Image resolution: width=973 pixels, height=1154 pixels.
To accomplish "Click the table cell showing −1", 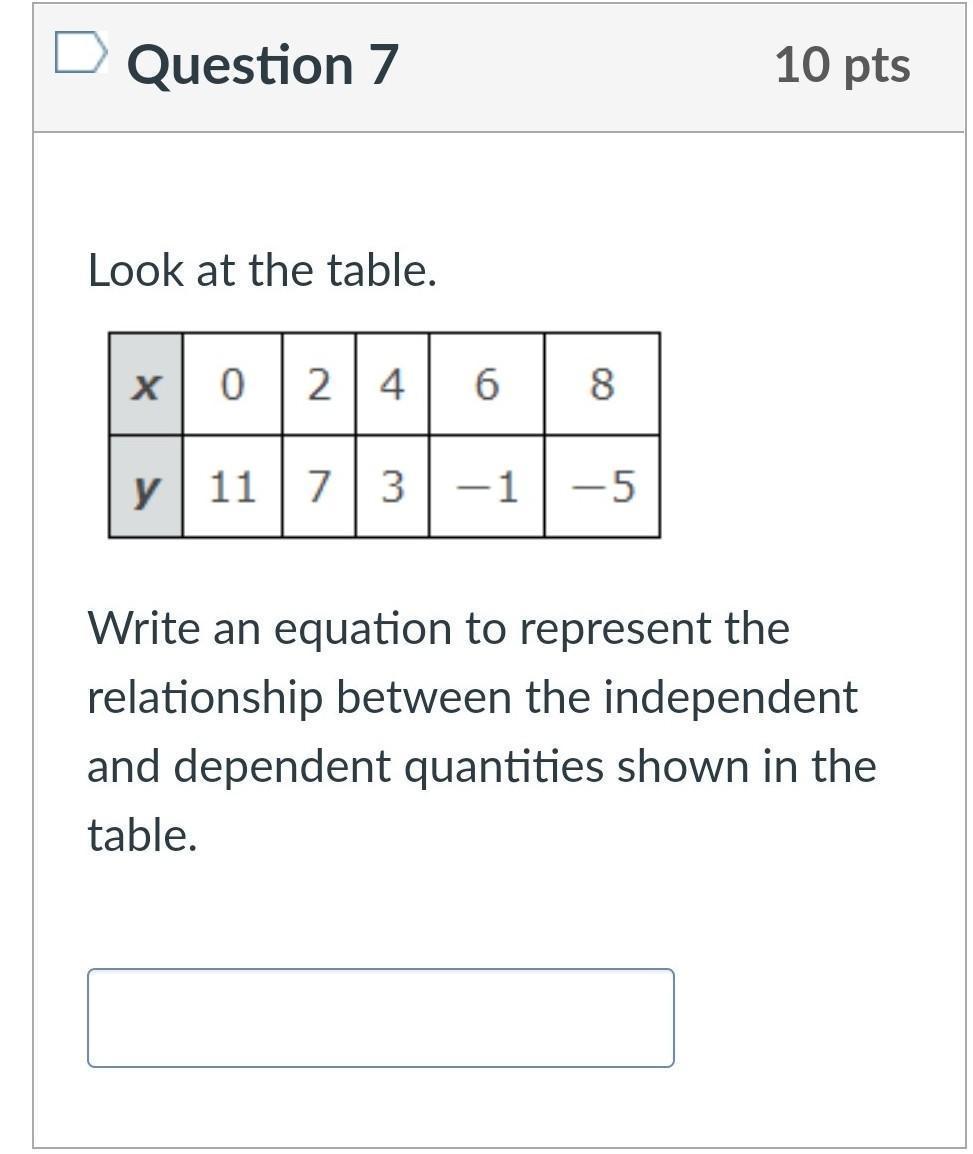I will point(486,486).
